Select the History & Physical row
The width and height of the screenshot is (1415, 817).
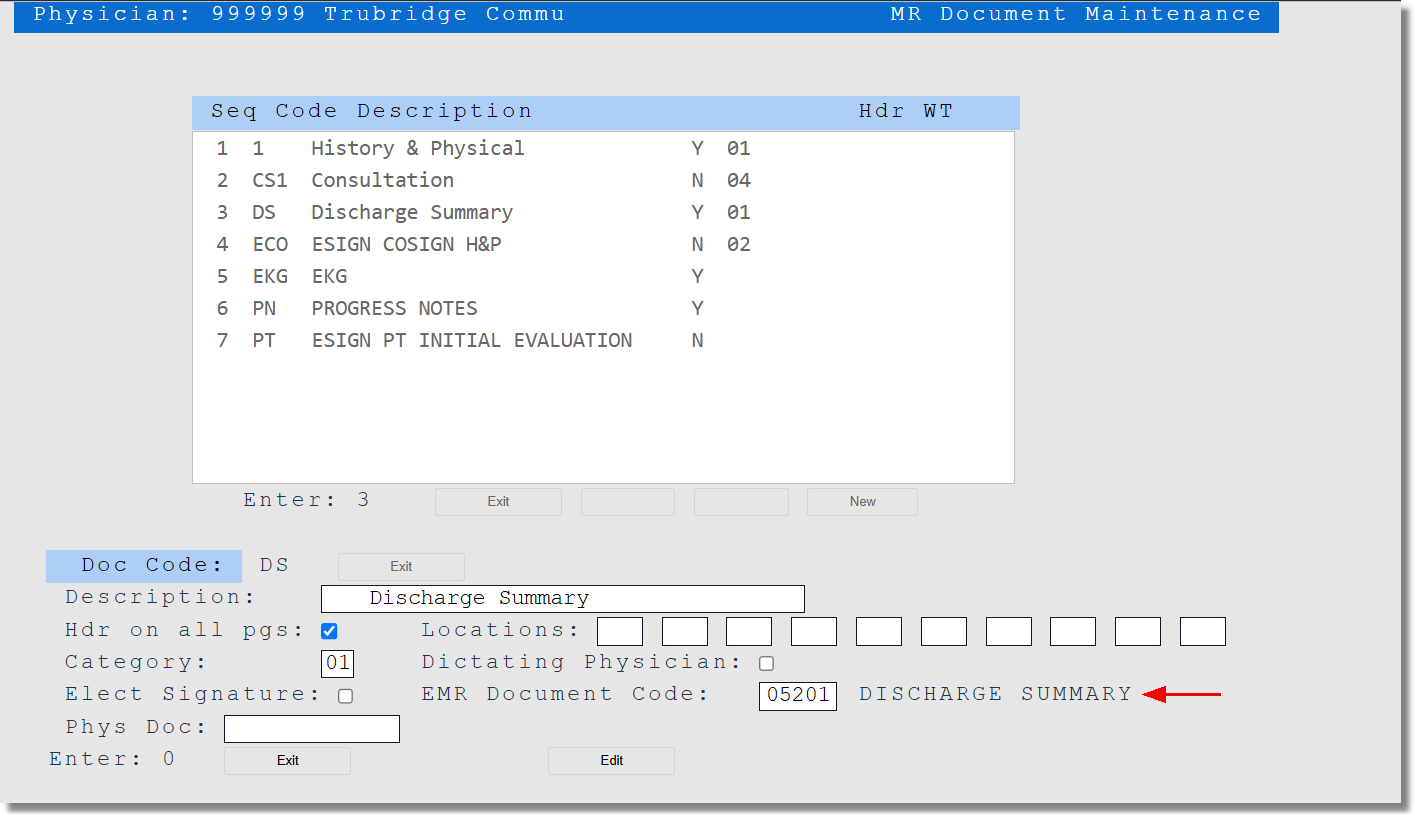click(603, 148)
